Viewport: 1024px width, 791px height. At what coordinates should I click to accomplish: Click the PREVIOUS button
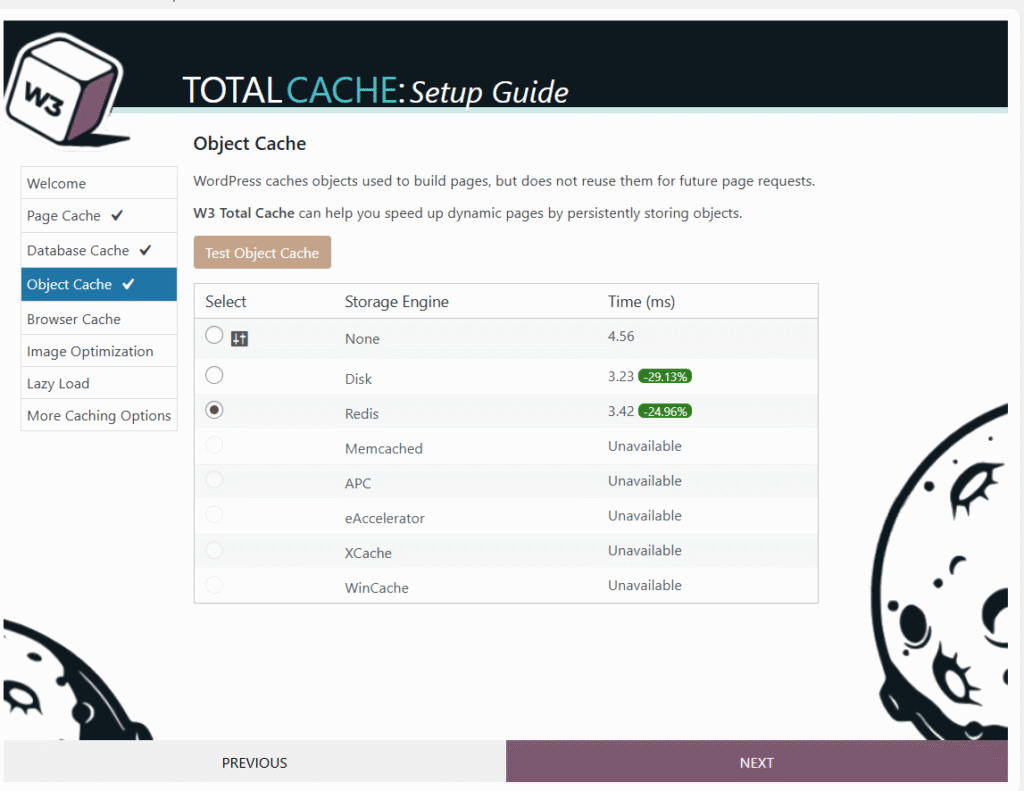point(255,762)
